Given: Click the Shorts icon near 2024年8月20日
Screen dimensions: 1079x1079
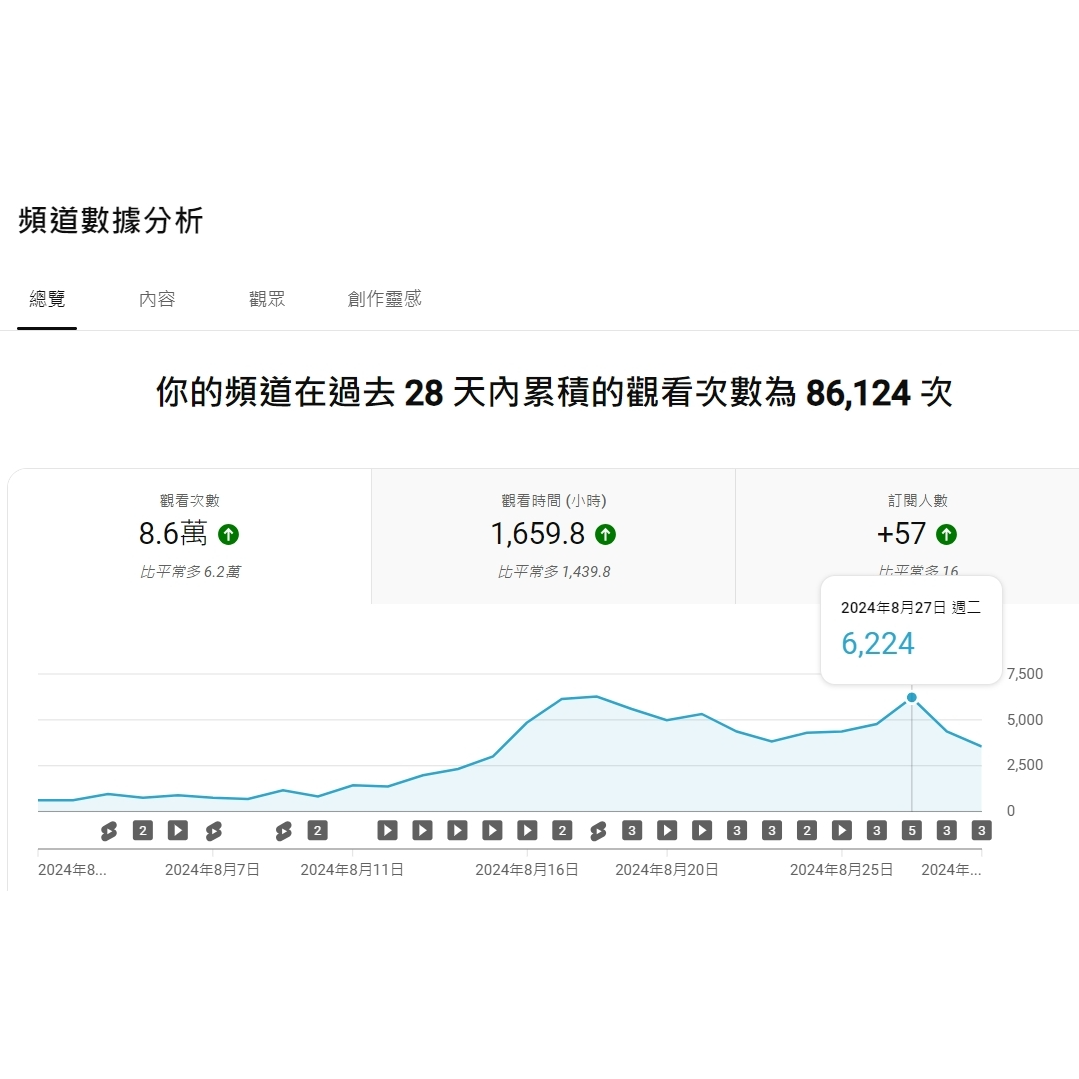Looking at the screenshot, I should [x=597, y=830].
